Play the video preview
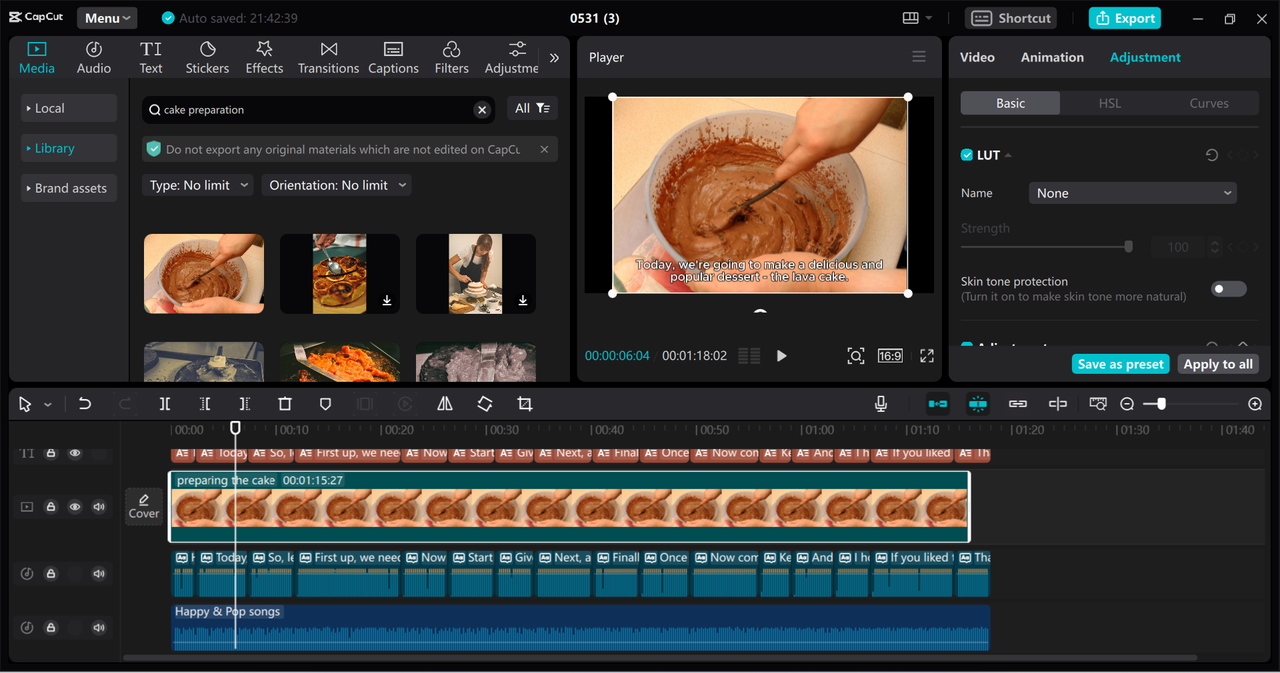 pyautogui.click(x=782, y=356)
